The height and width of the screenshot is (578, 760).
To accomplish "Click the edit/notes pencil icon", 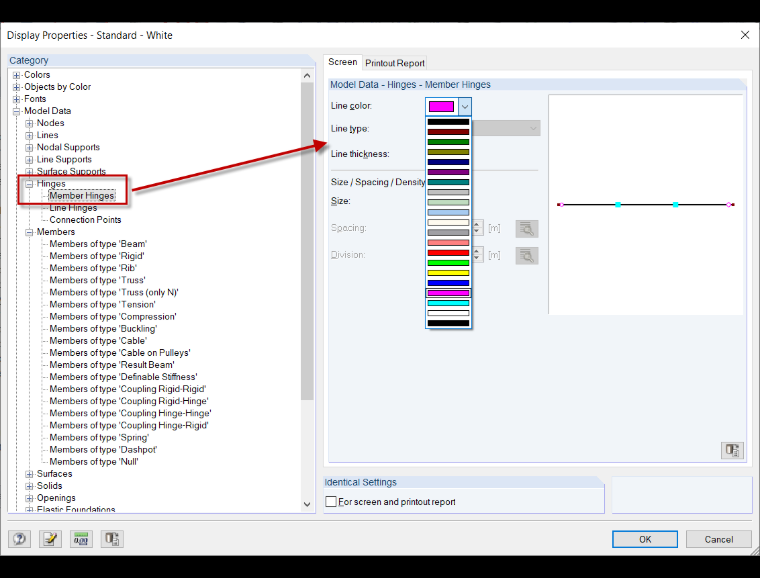I will pyautogui.click(x=50, y=539).
